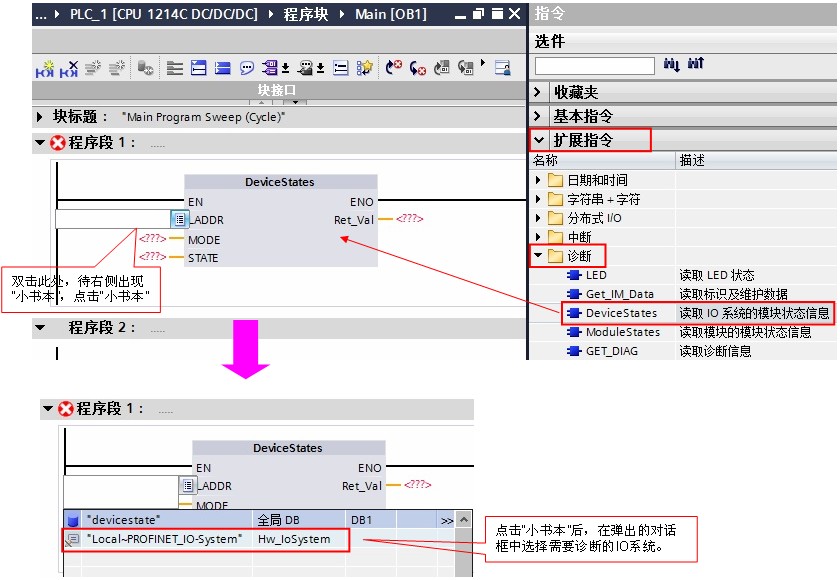
Task: Float the editor window icon
Action: 478,14
